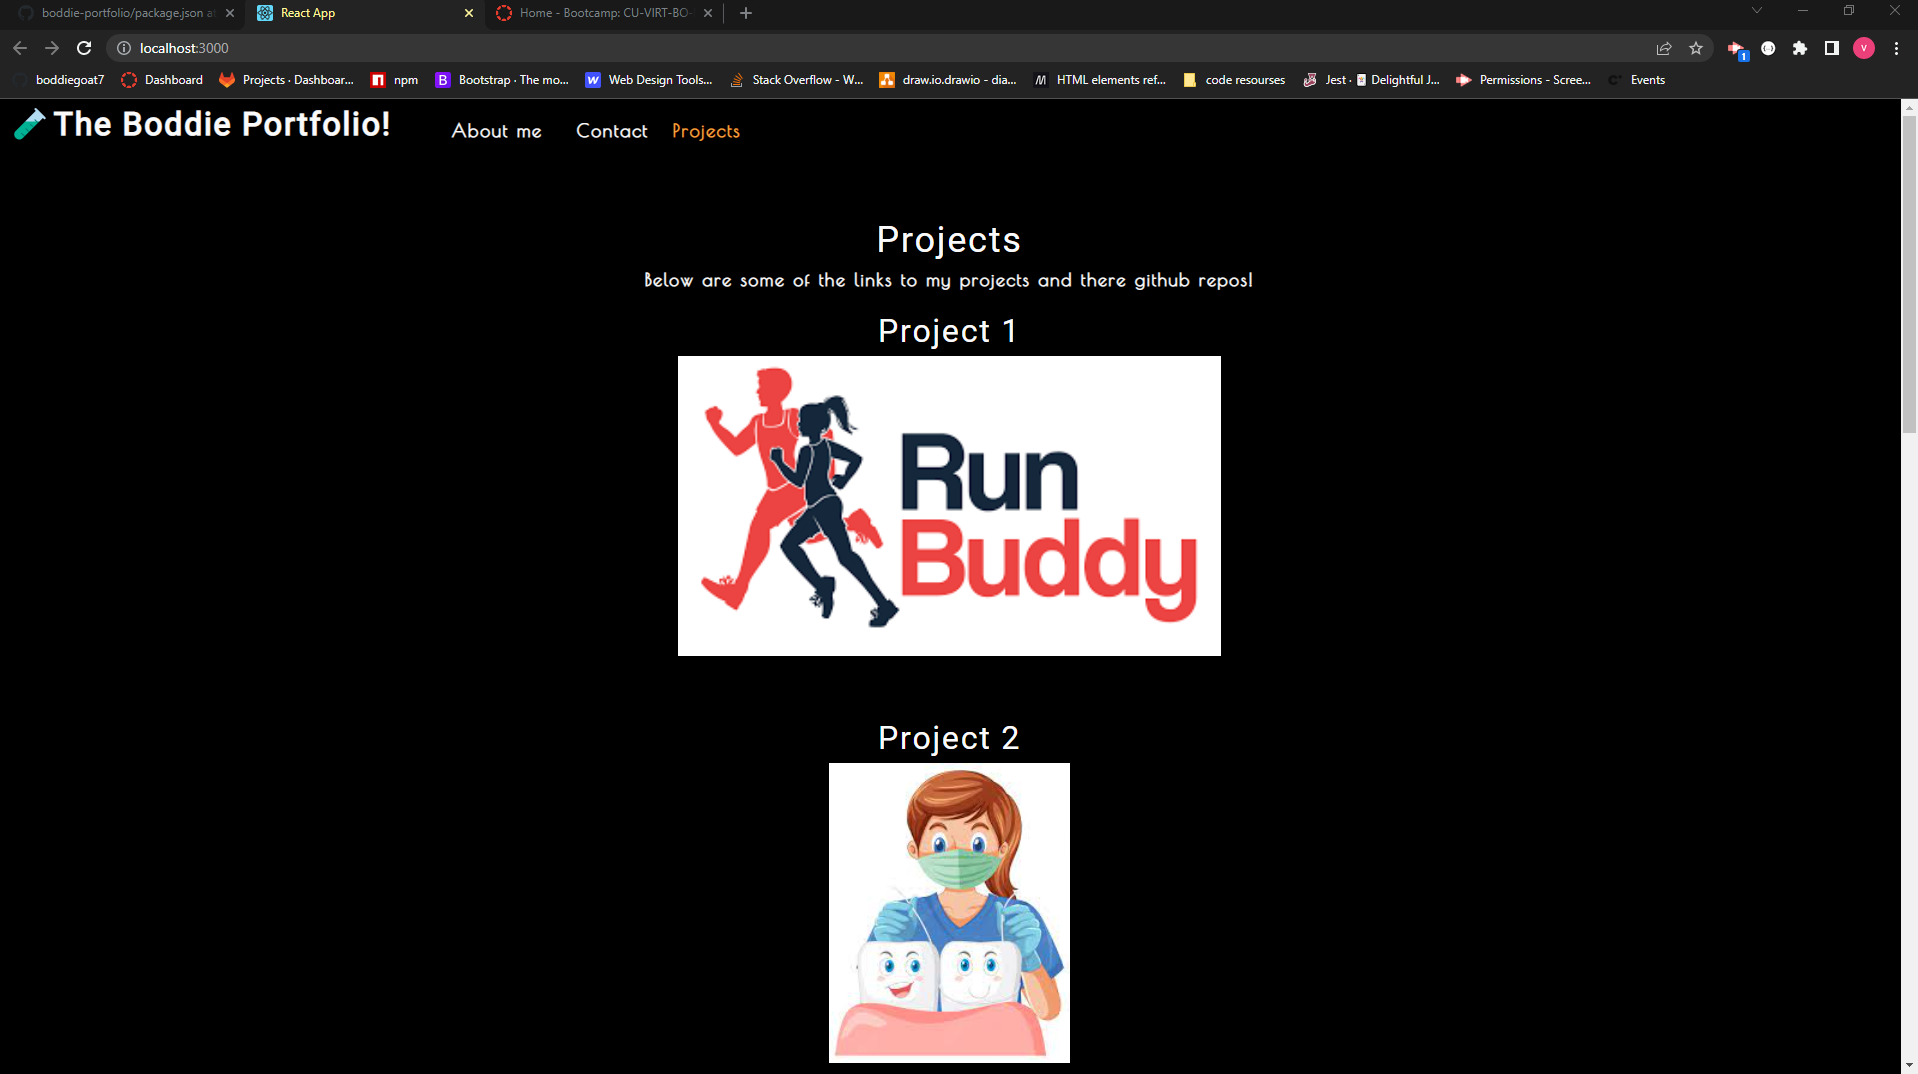Viewport: 1918px width, 1074px height.
Task: Open the Stack Overflow bookmark
Action: click(x=796, y=80)
